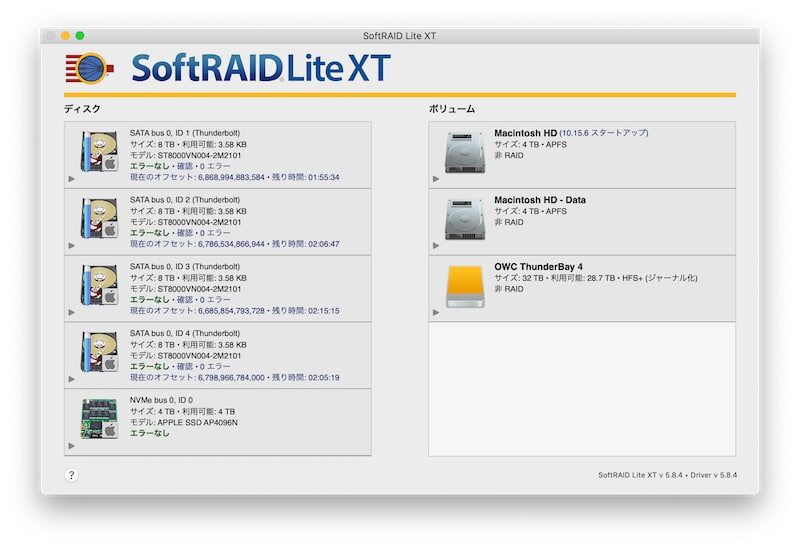This screenshot has height=548, width=800.
Task: Expand the OWC ThunderBay 4 volume tile
Action: click(436, 312)
